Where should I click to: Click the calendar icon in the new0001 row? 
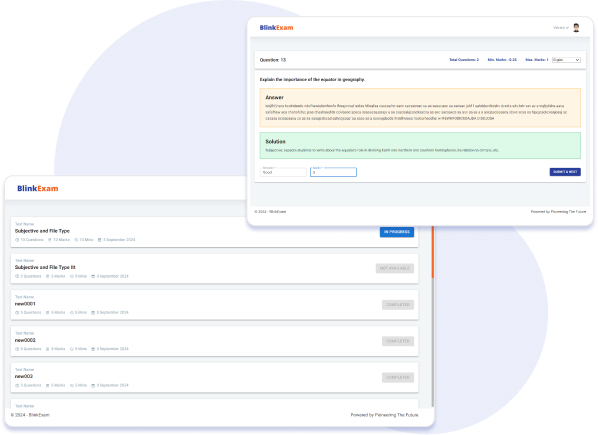pyautogui.click(x=93, y=313)
